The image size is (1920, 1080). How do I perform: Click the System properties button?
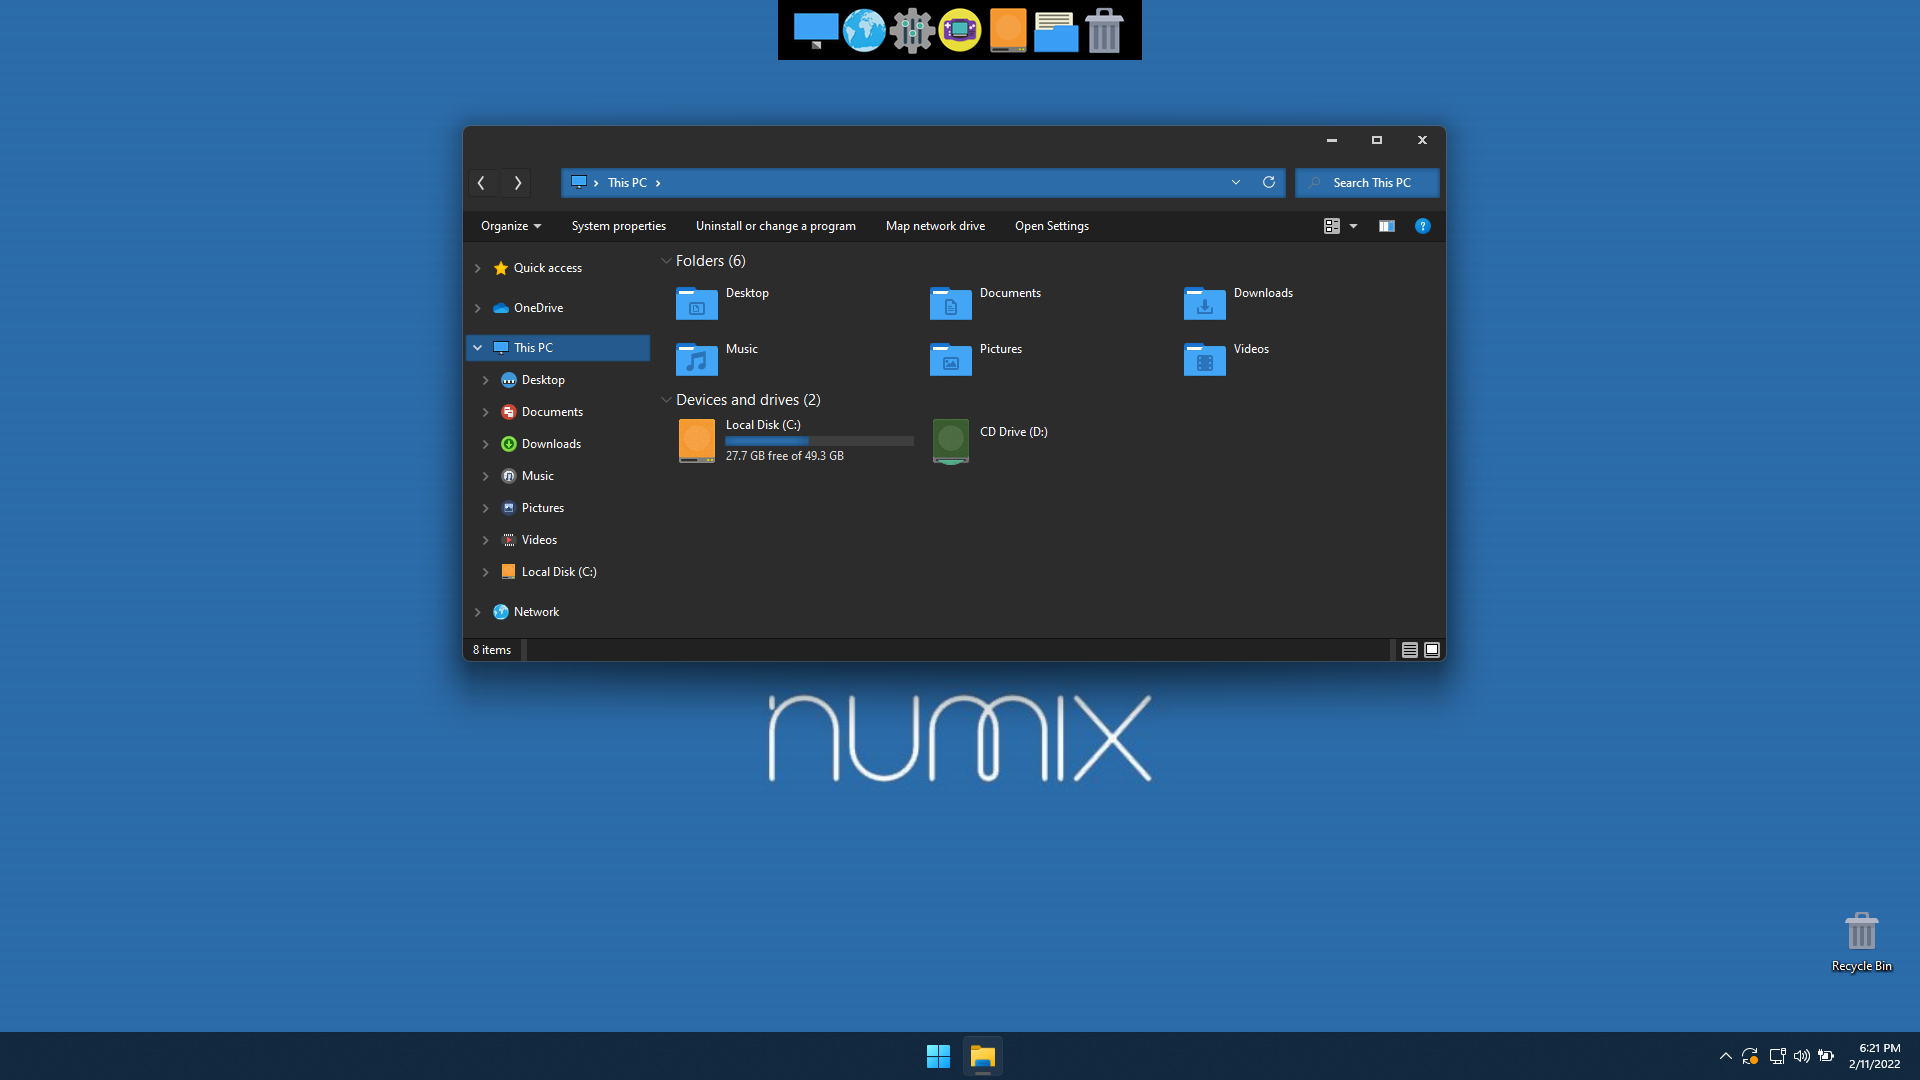tap(618, 226)
